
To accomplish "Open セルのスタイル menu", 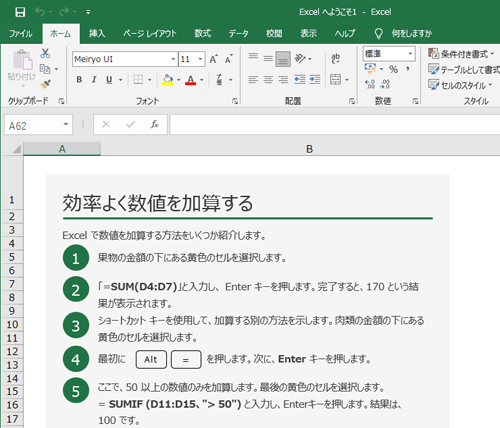I will 461,85.
